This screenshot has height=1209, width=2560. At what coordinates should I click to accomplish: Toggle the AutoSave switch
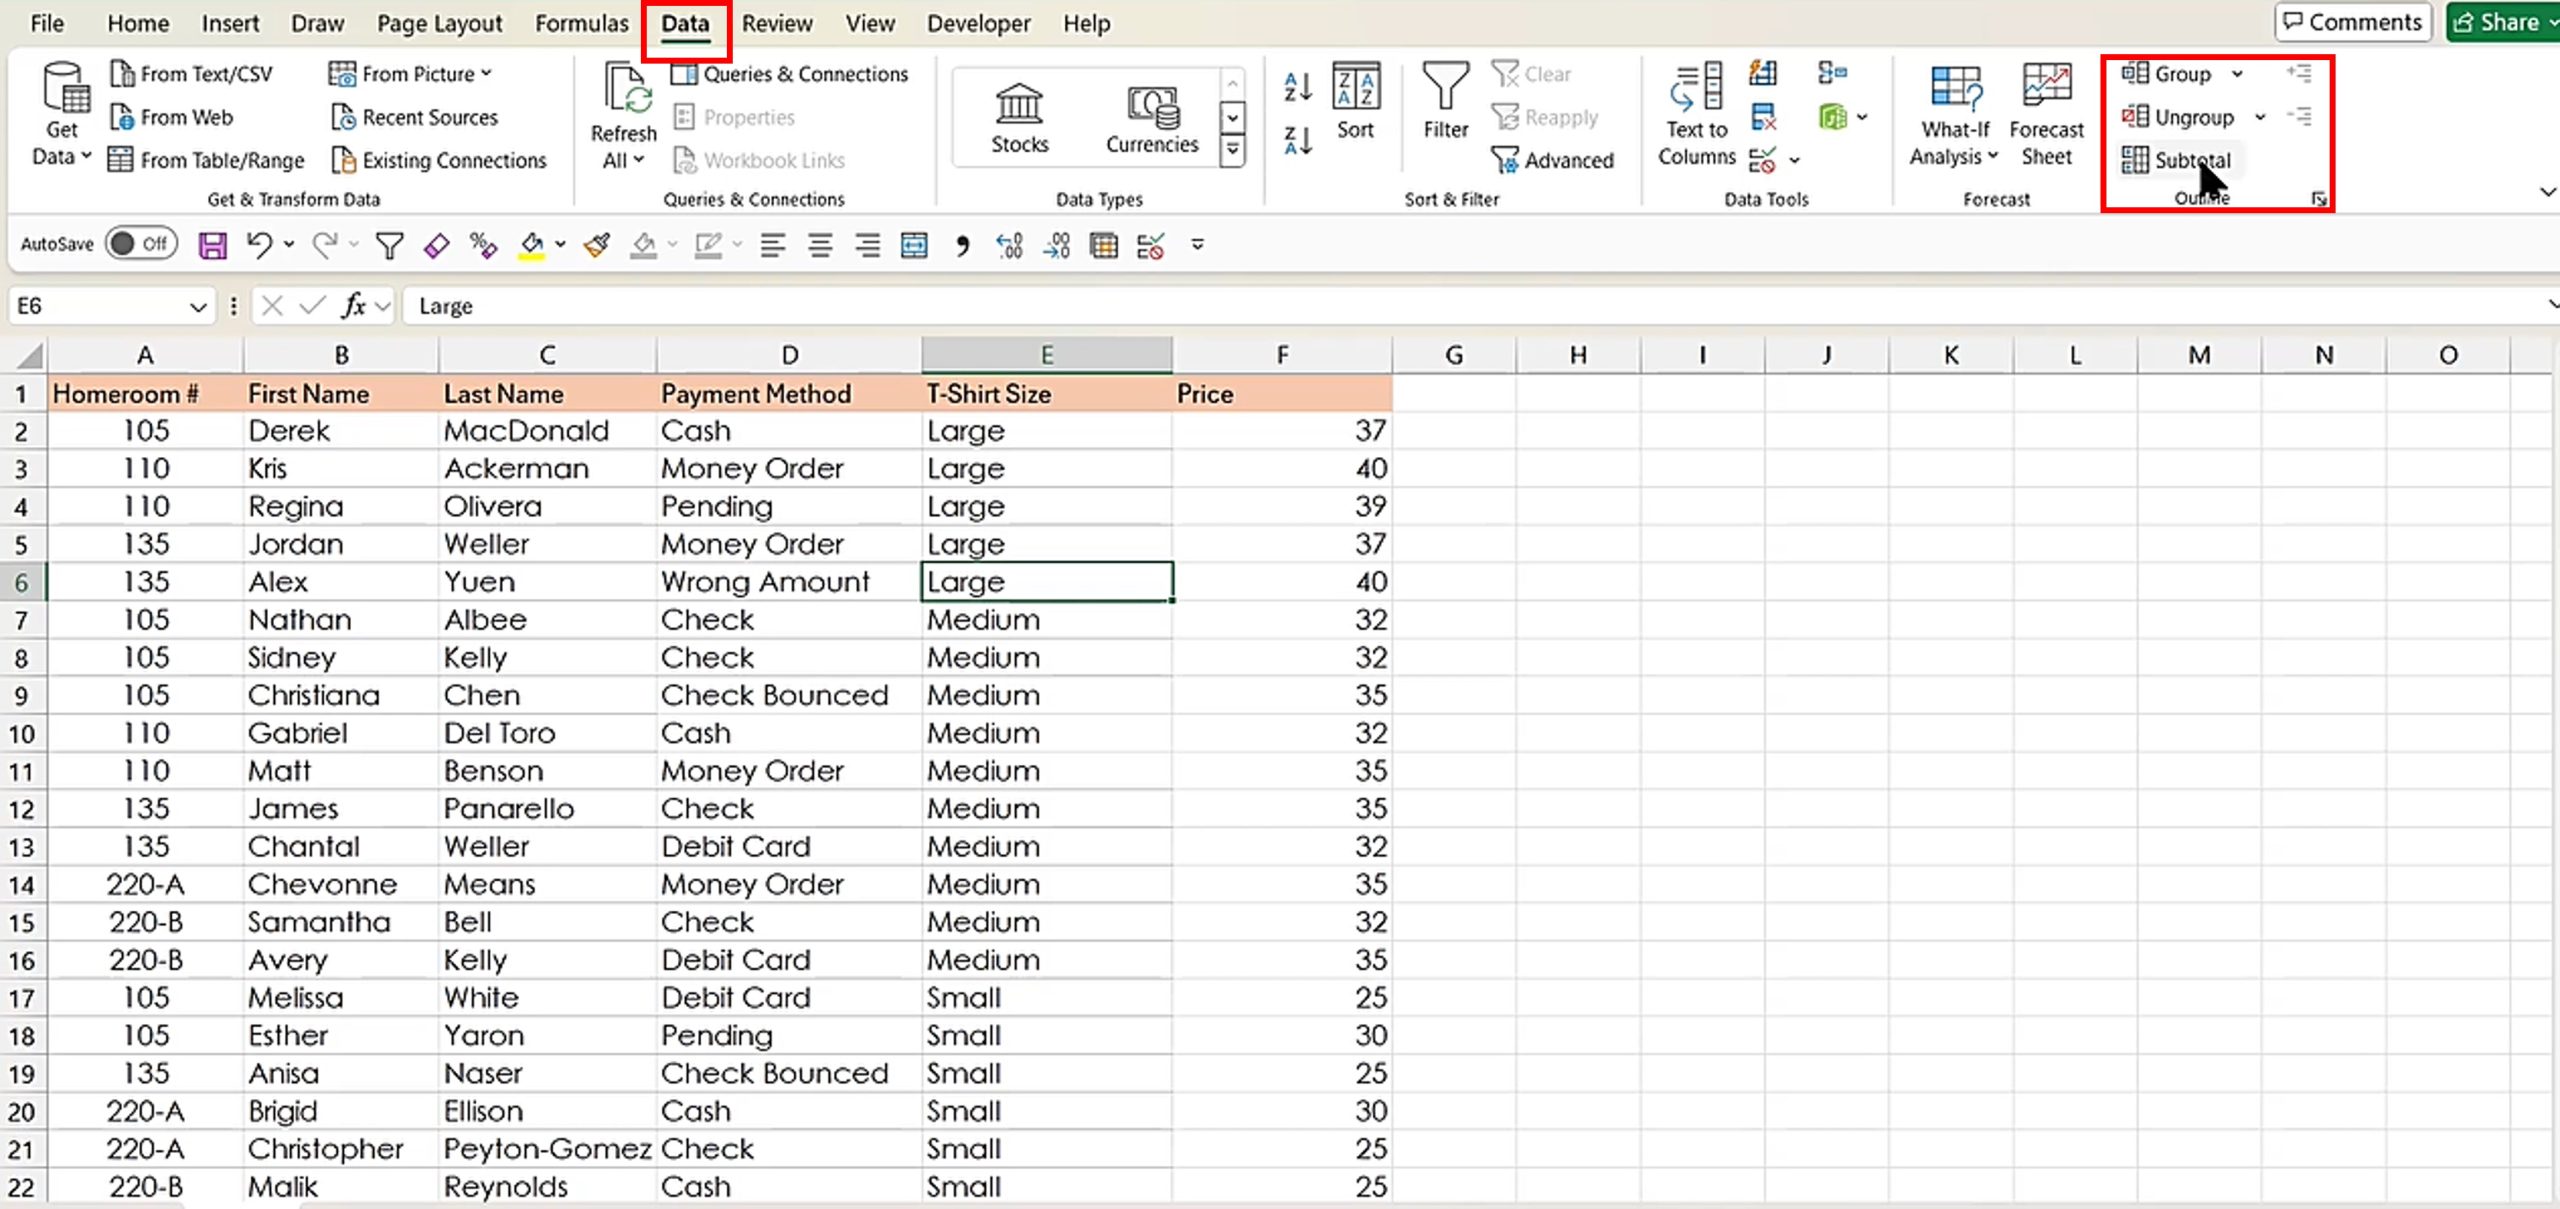coord(141,244)
